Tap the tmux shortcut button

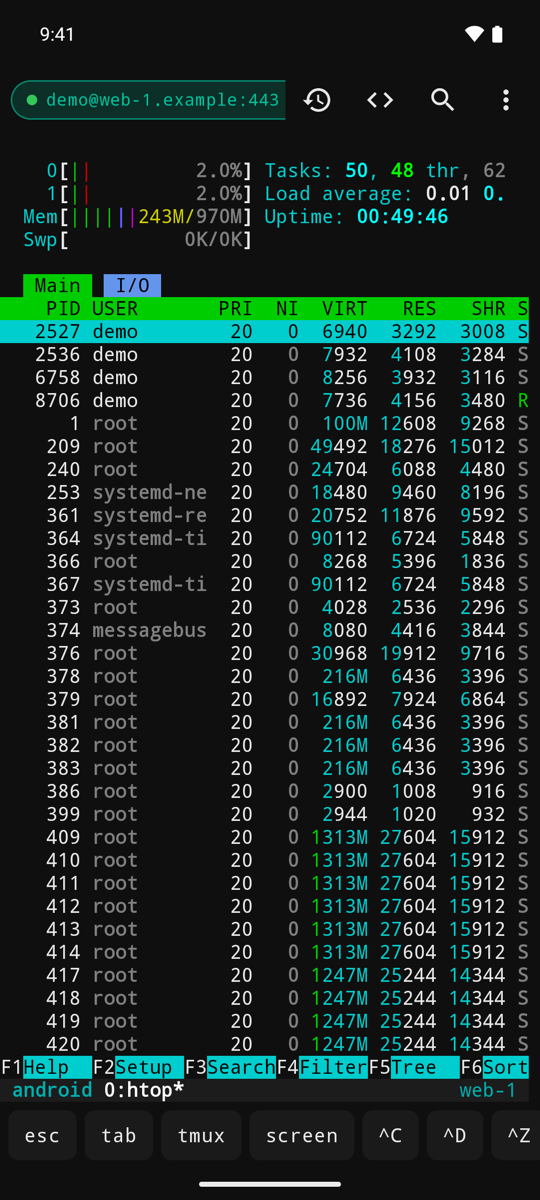tap(201, 1135)
